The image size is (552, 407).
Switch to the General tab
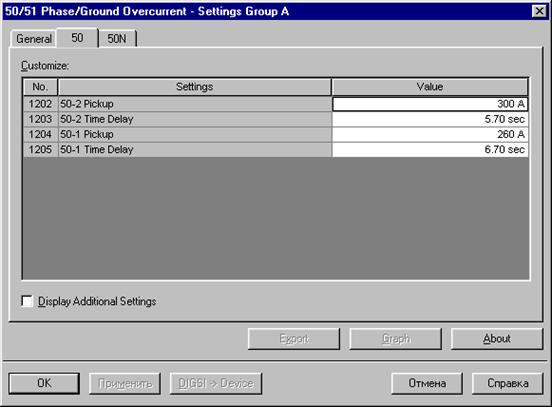click(33, 39)
